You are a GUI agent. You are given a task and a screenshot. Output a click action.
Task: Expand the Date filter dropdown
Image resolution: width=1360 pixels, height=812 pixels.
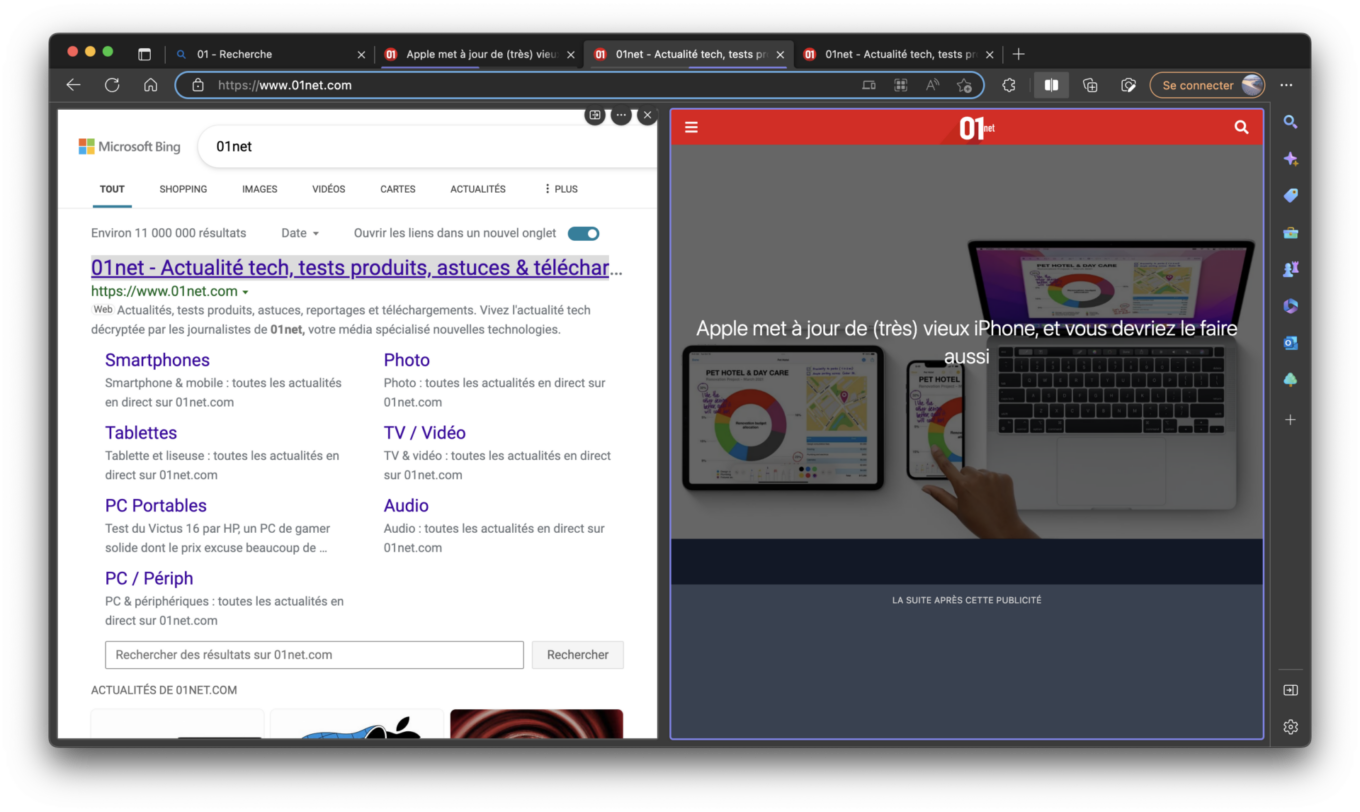click(300, 233)
